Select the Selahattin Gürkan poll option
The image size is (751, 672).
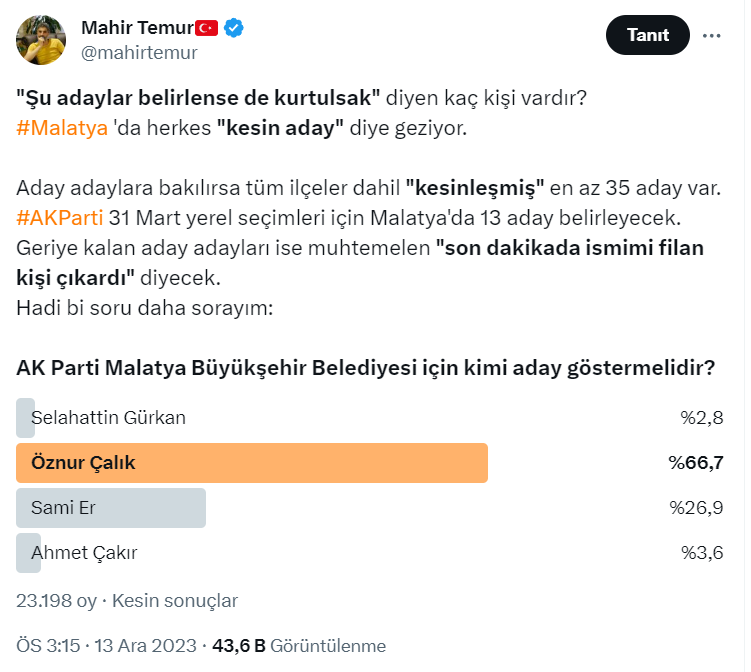point(109,418)
